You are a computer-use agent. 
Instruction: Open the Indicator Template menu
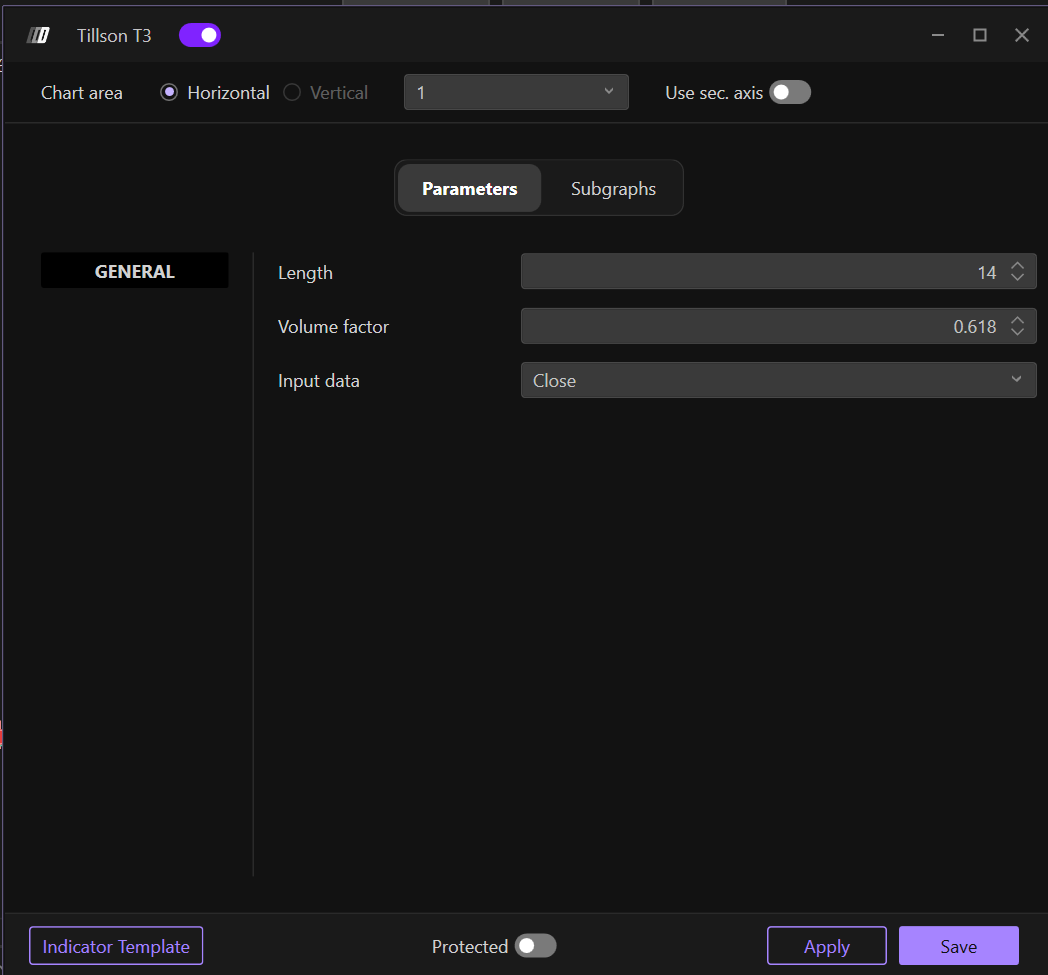tap(116, 946)
